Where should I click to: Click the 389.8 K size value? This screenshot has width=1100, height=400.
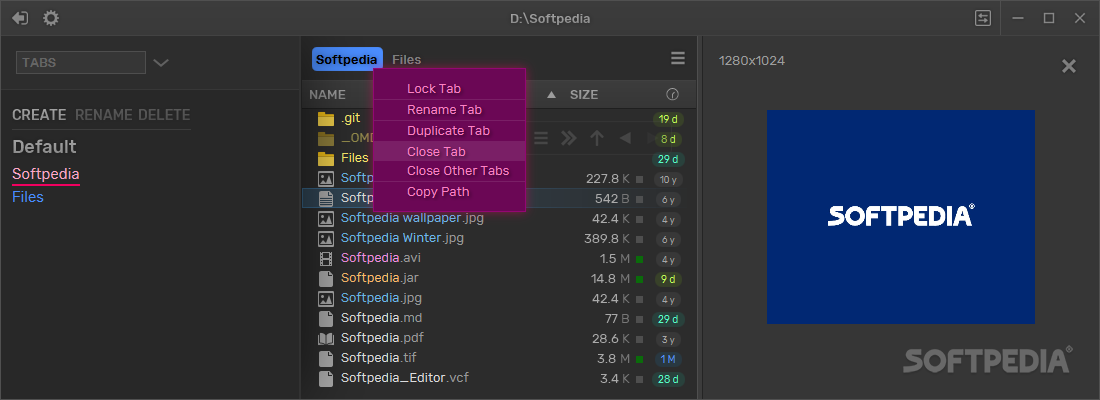pos(607,239)
